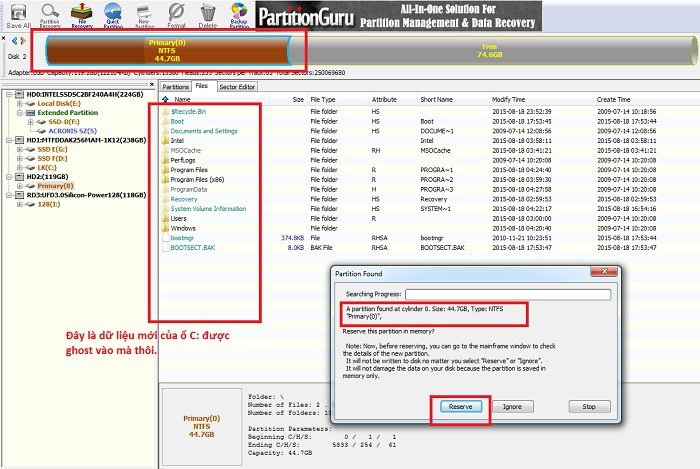This screenshot has height=469, width=700.
Task: Expand the 128(I:) tree node
Action: [20, 204]
